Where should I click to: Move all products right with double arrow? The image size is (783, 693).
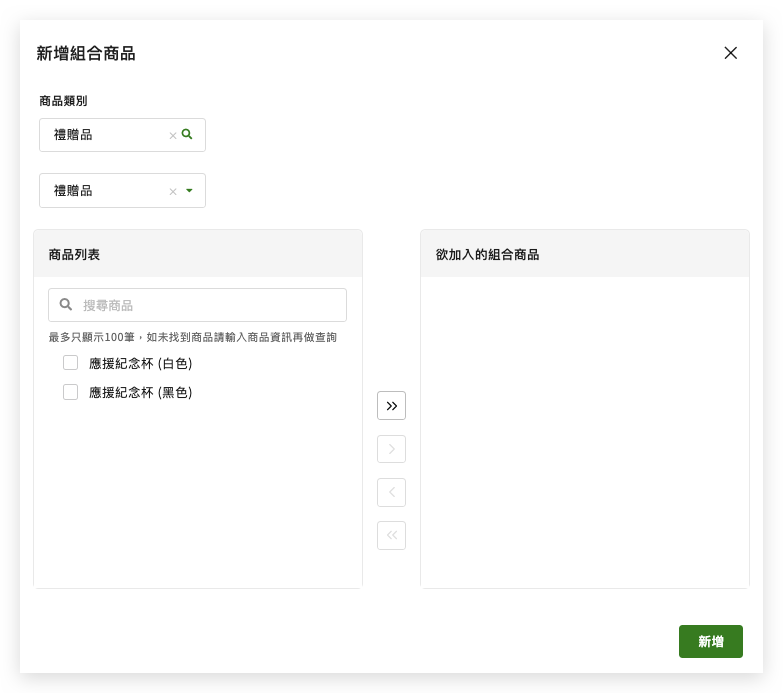point(392,406)
